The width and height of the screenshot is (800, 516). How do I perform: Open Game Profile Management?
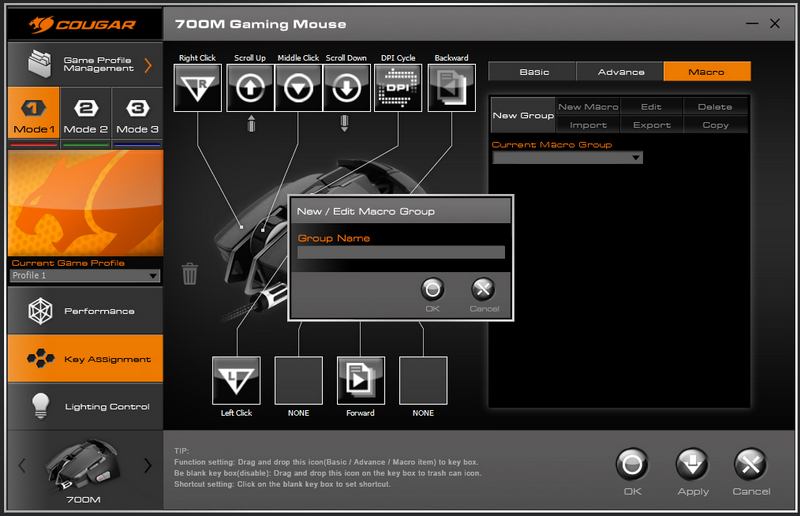(85, 64)
